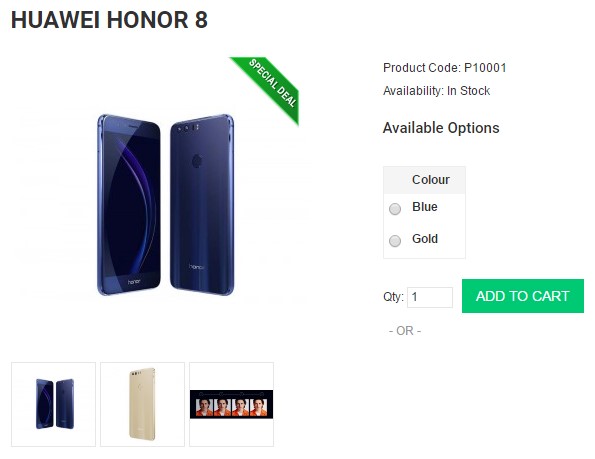Click the Availability In Stock text
The height and width of the screenshot is (459, 595).
(x=436, y=91)
